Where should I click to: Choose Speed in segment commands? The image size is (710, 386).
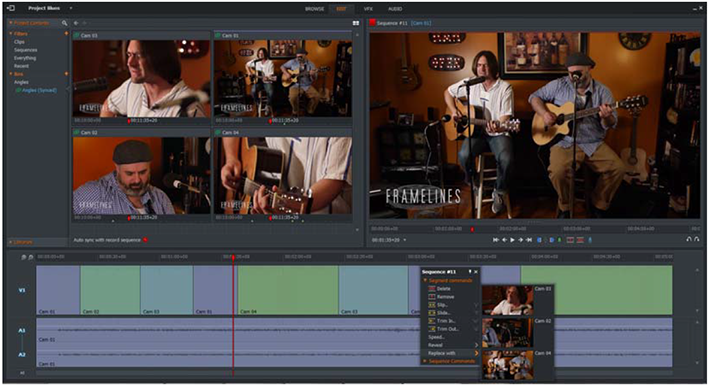(436, 337)
